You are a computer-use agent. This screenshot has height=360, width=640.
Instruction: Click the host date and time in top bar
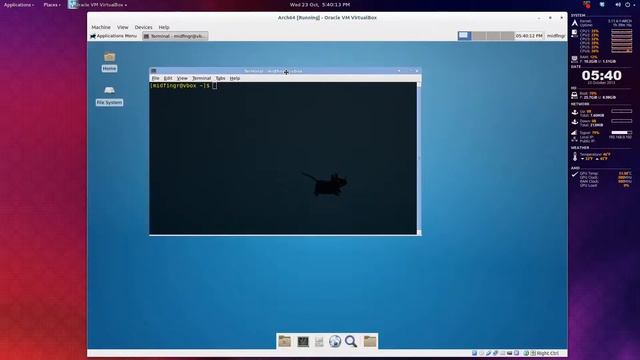pos(320,5)
